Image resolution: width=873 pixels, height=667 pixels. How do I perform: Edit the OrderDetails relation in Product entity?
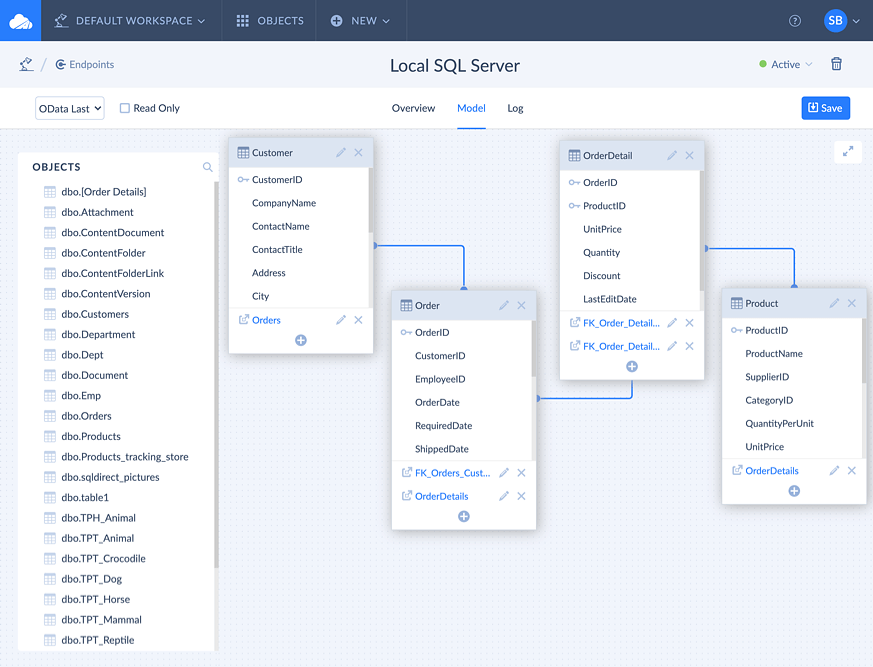(834, 471)
